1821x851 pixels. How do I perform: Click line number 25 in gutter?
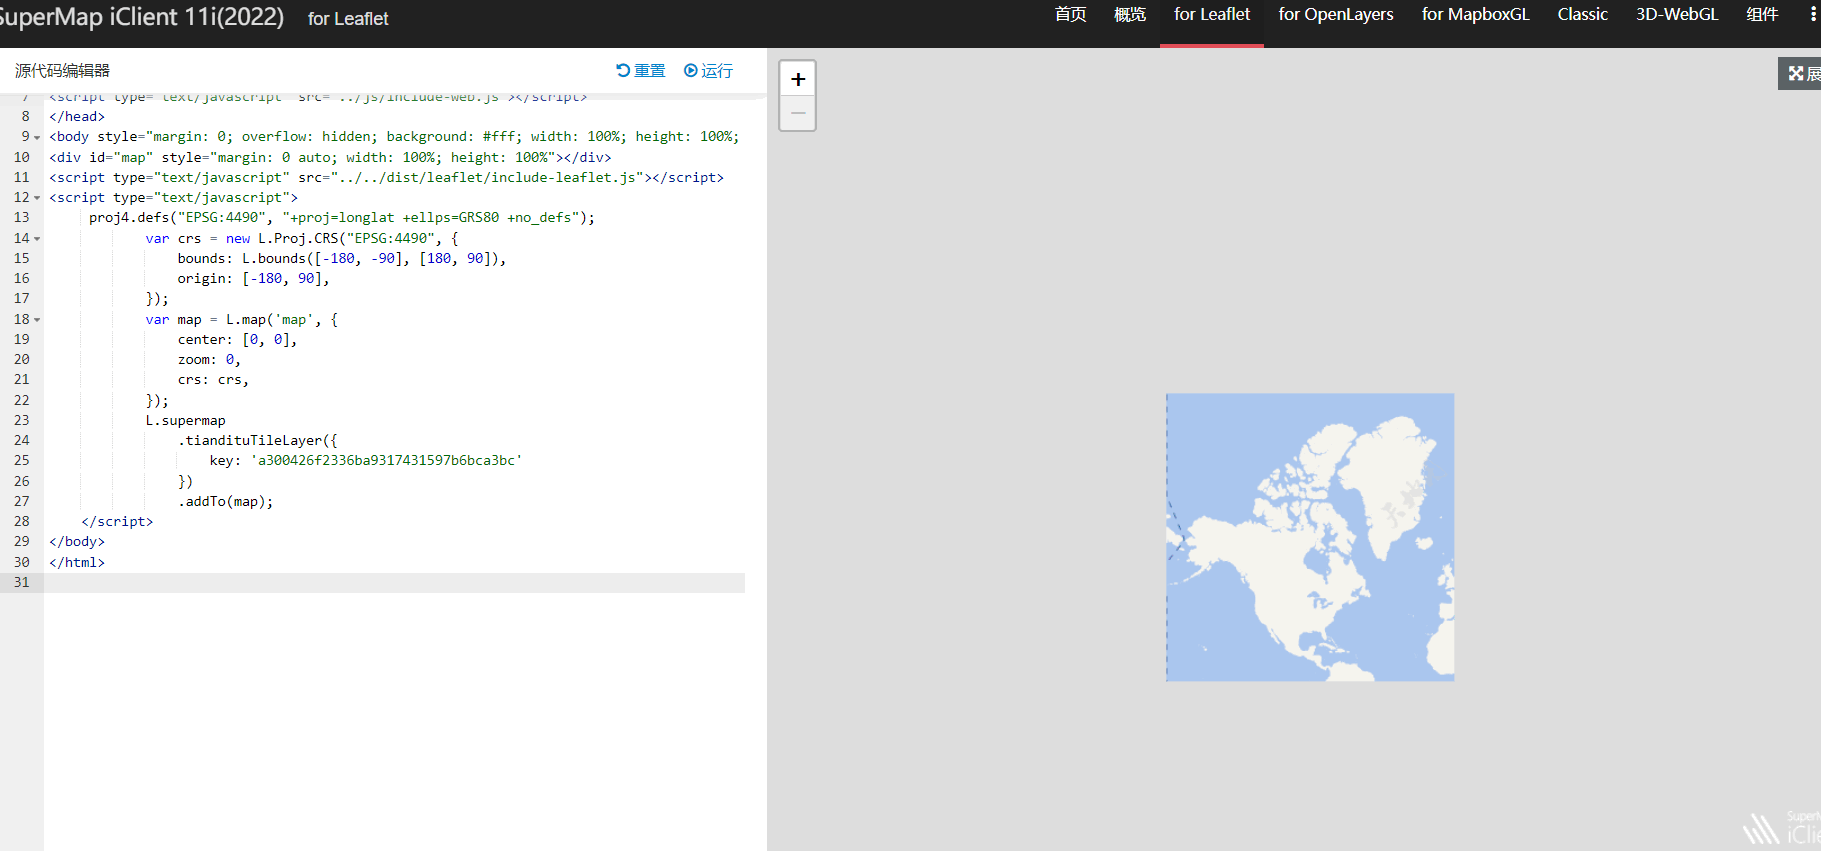click(22, 460)
